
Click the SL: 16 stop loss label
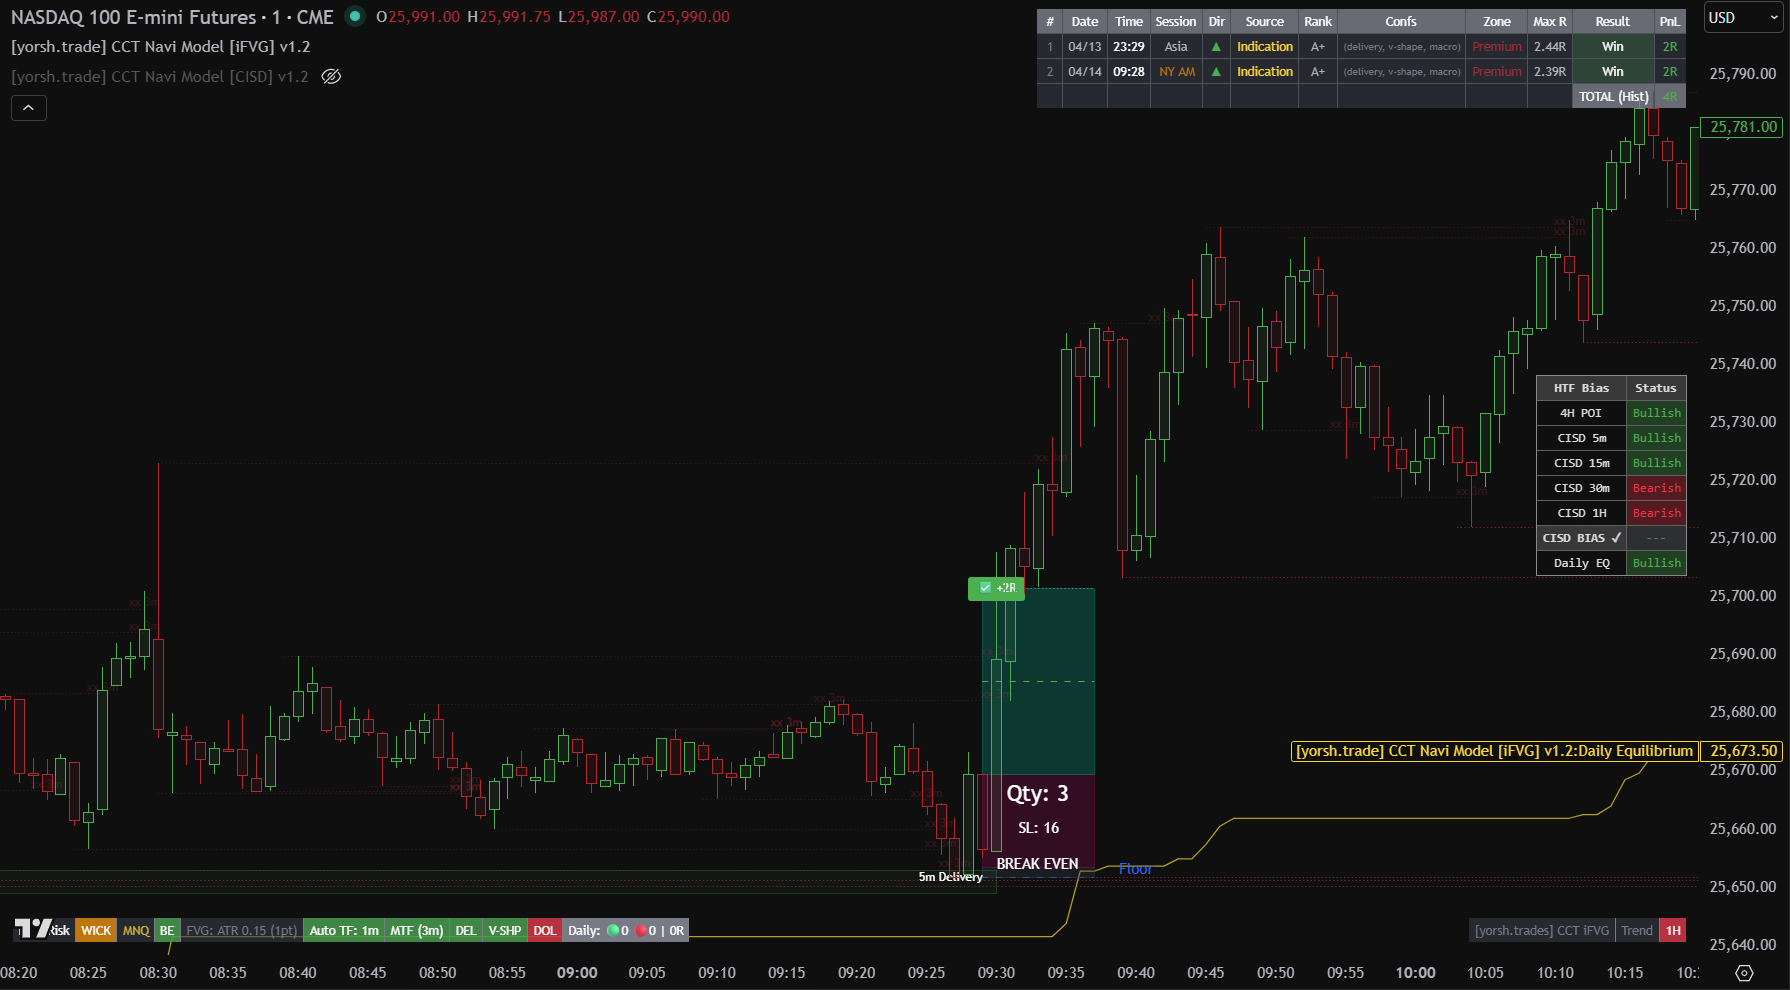1038,827
